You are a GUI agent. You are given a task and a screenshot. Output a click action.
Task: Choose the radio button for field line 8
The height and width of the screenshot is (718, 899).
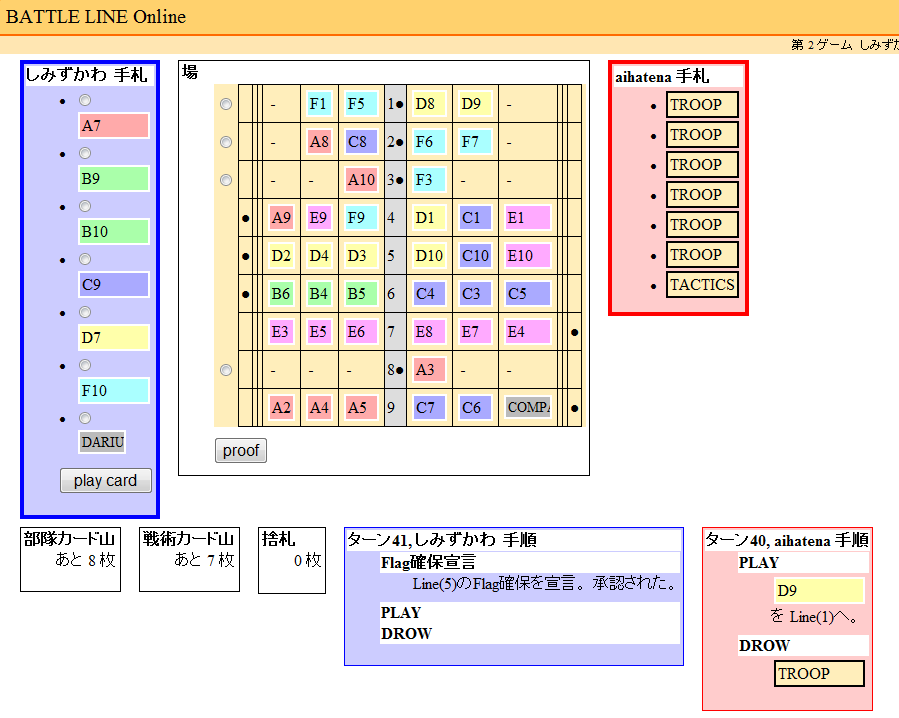pyautogui.click(x=226, y=370)
